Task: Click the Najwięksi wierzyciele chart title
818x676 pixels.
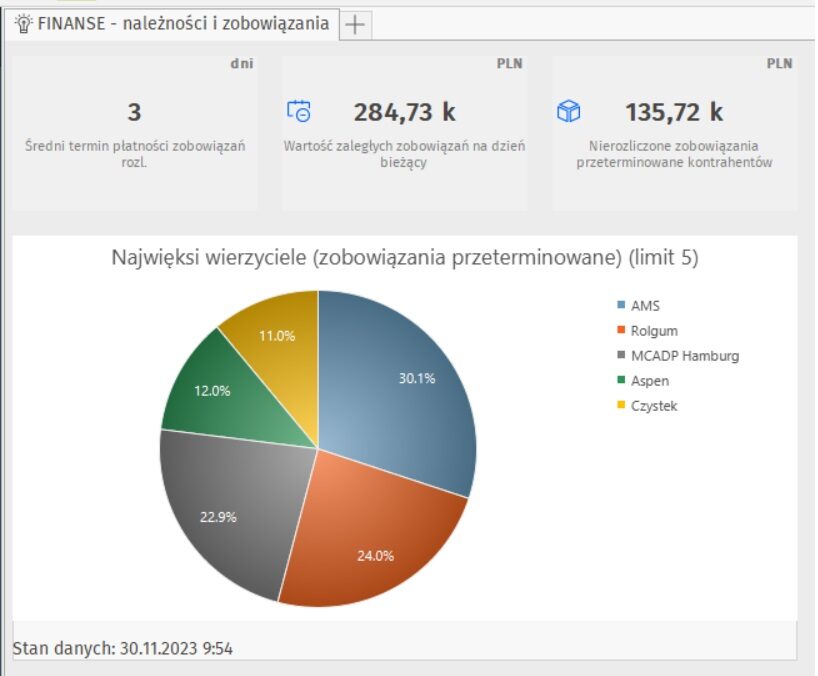Action: pos(404,258)
